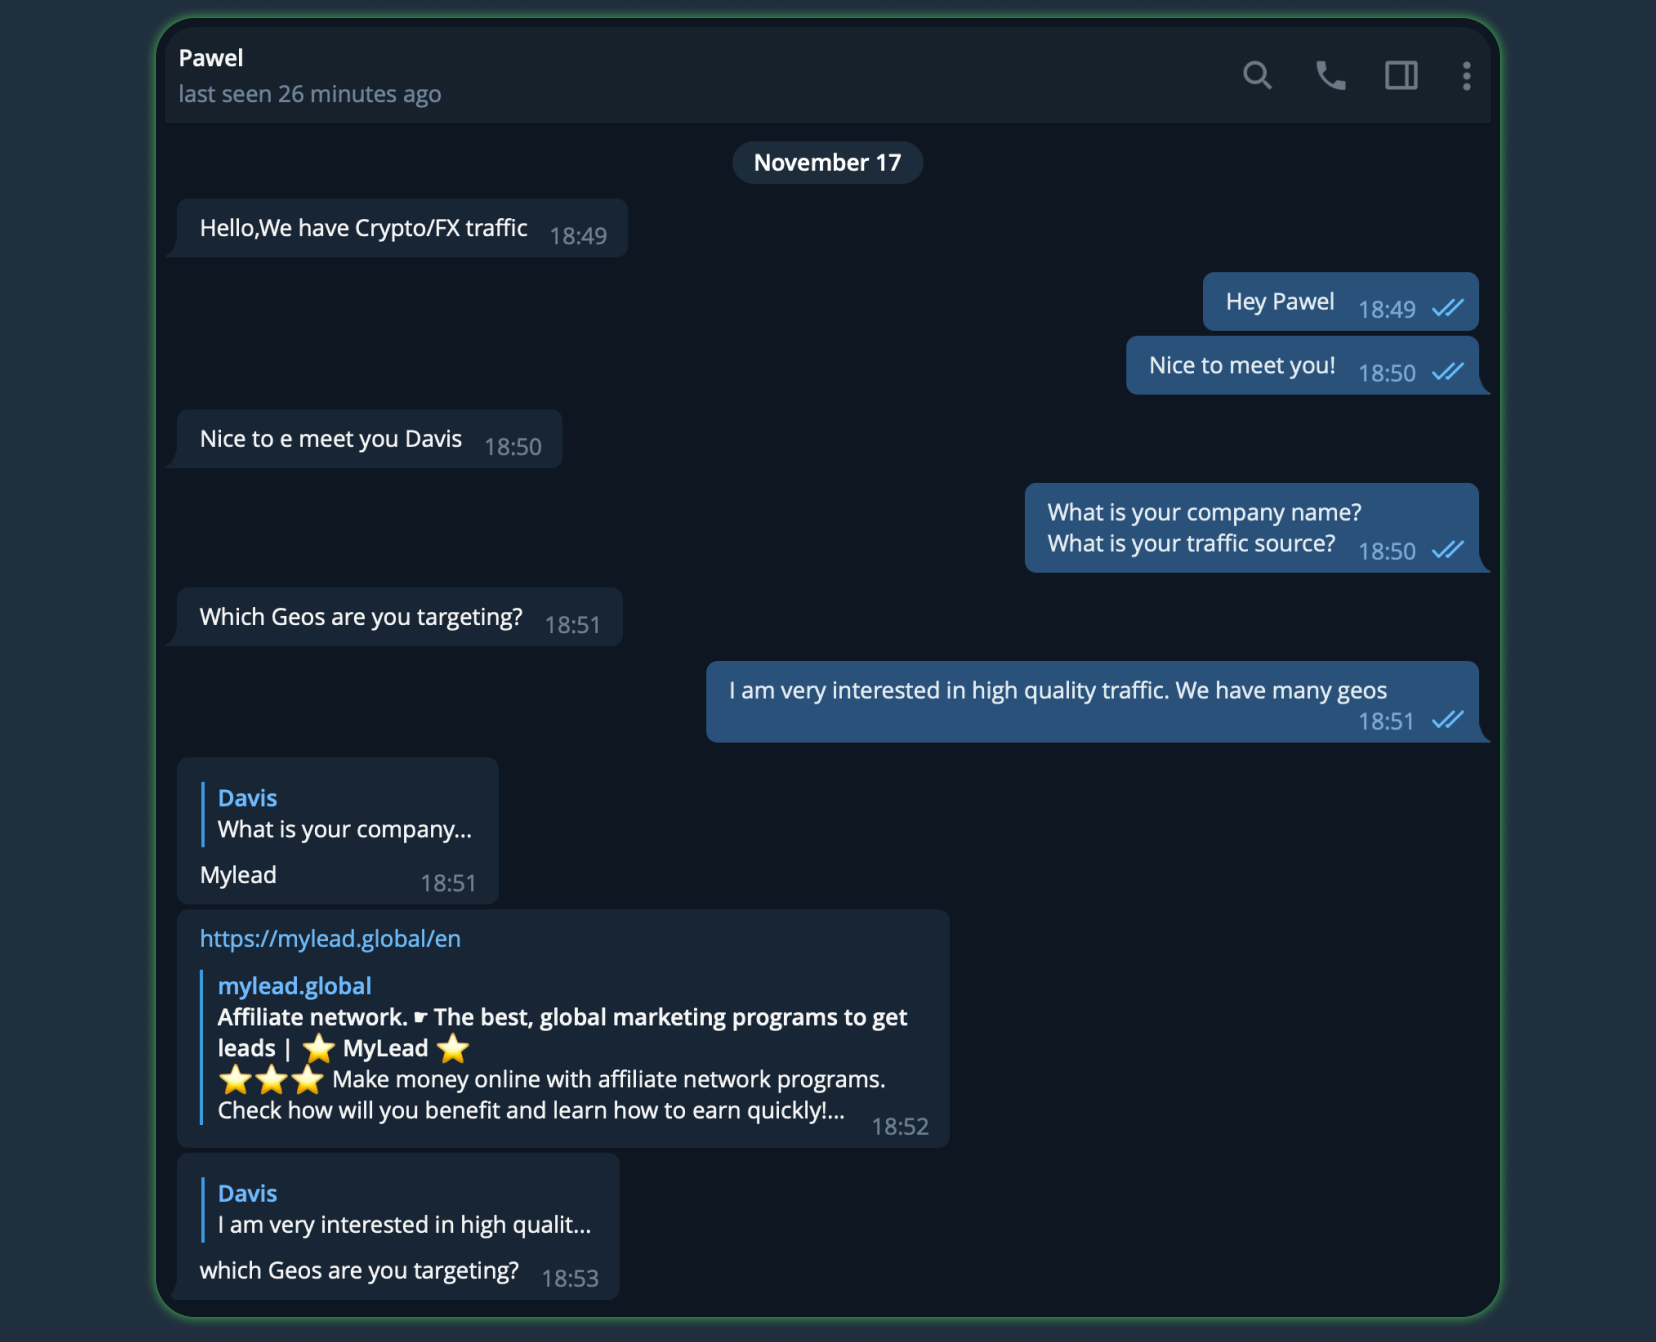Image resolution: width=1656 pixels, height=1342 pixels.
Task: Jump to quoted "What is your company..." reply
Action: point(344,814)
